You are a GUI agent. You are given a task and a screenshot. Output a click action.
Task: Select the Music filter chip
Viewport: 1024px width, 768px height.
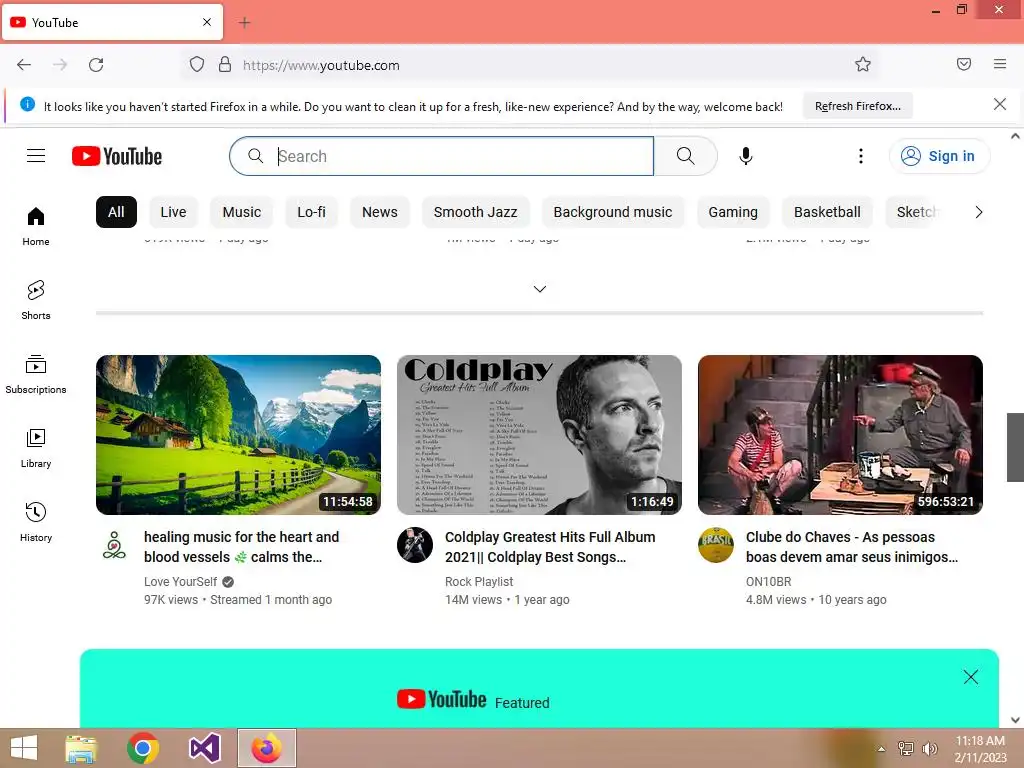242,212
